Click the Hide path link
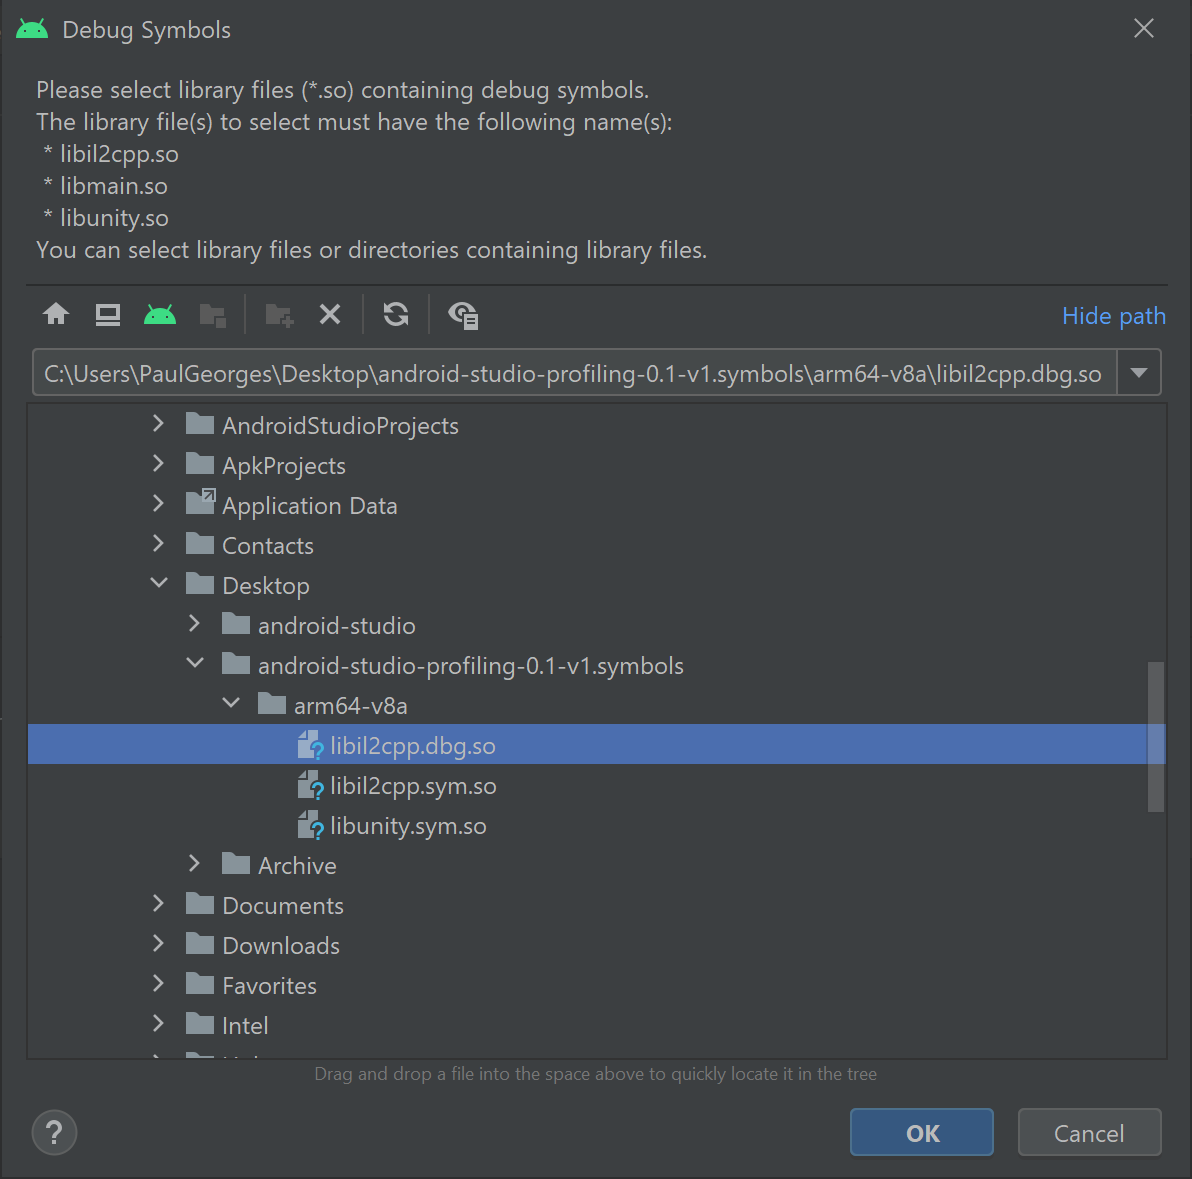This screenshot has height=1179, width=1192. (1113, 316)
